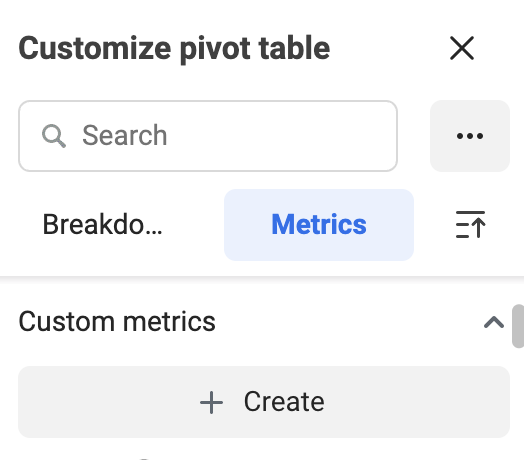Show more panel options via ellipsis button

click(470, 136)
